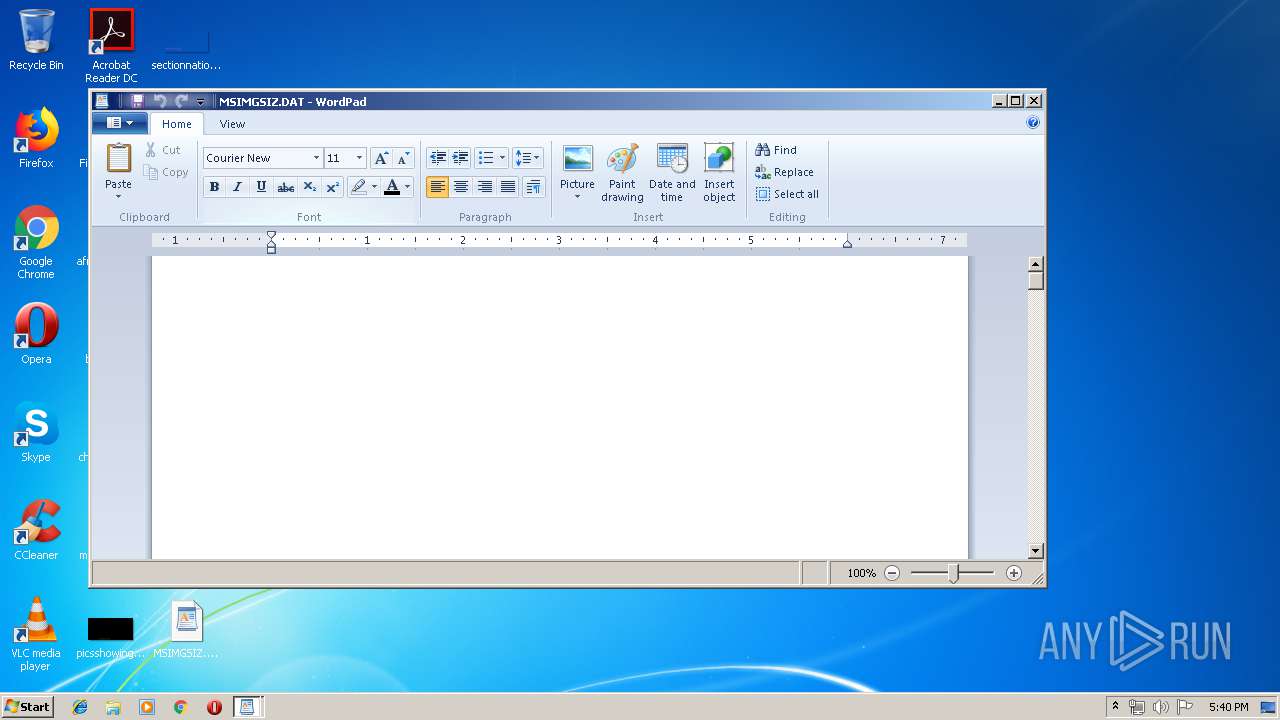1280x720 pixels.
Task: Toggle Subscript formatting
Action: click(309, 187)
